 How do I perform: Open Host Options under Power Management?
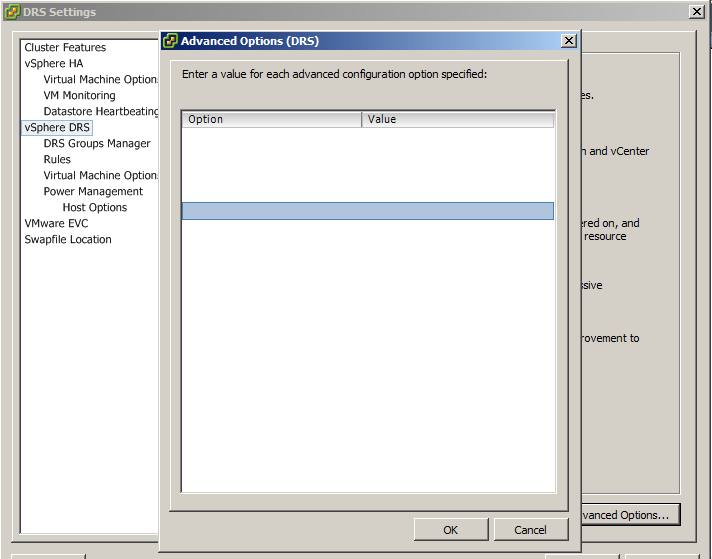tap(95, 208)
